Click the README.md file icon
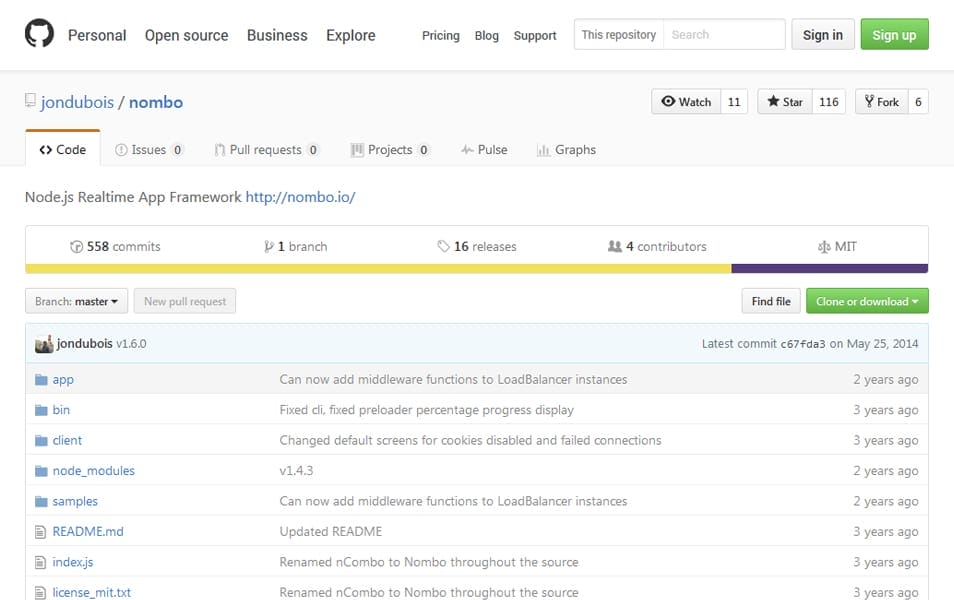The height and width of the screenshot is (600, 954). pyautogui.click(x=41, y=532)
